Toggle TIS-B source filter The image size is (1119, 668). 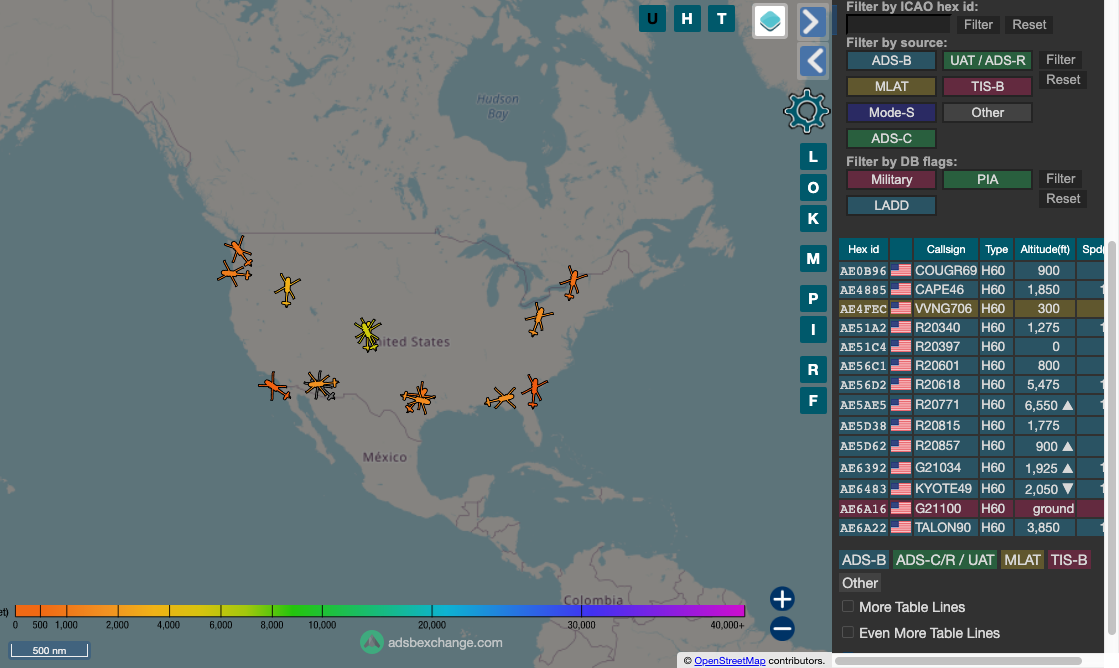(987, 86)
